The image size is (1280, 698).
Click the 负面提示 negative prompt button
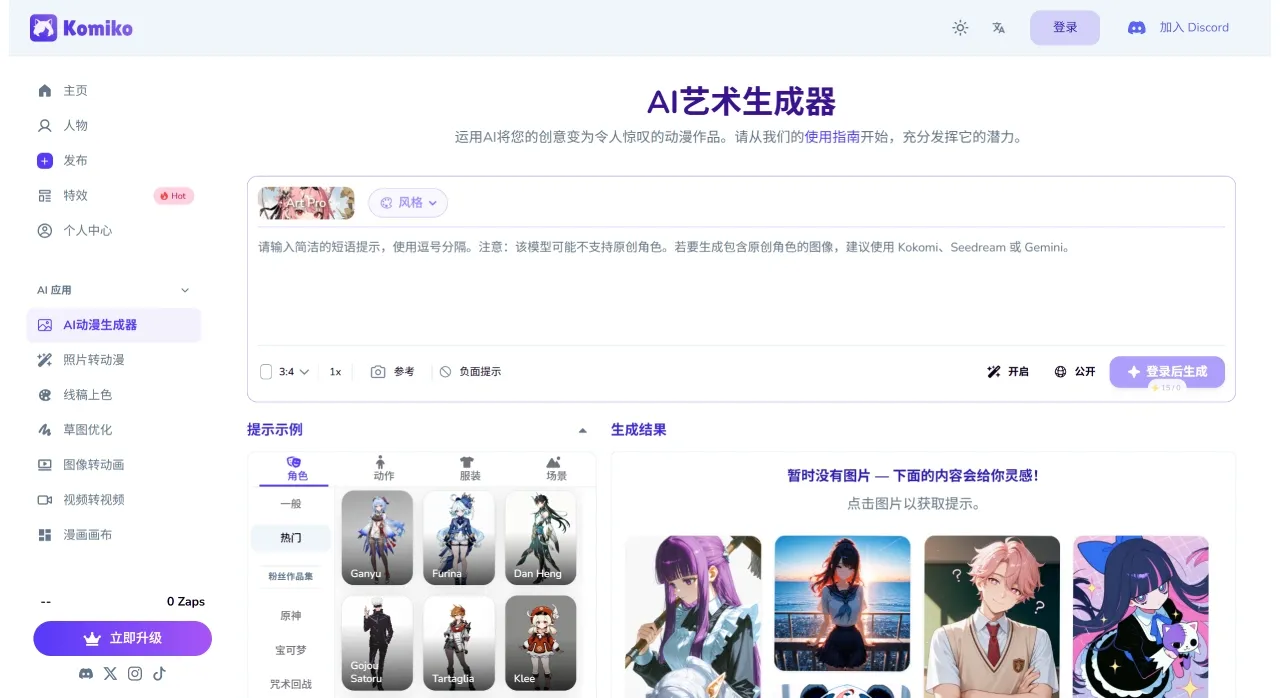(470, 372)
